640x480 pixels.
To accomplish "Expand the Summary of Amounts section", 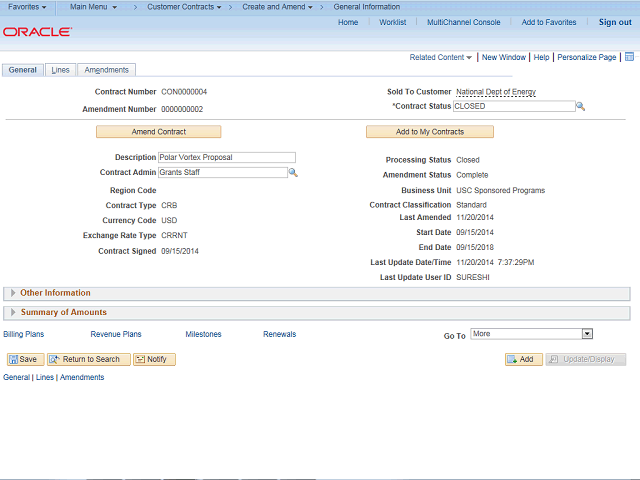I will tap(13, 312).
